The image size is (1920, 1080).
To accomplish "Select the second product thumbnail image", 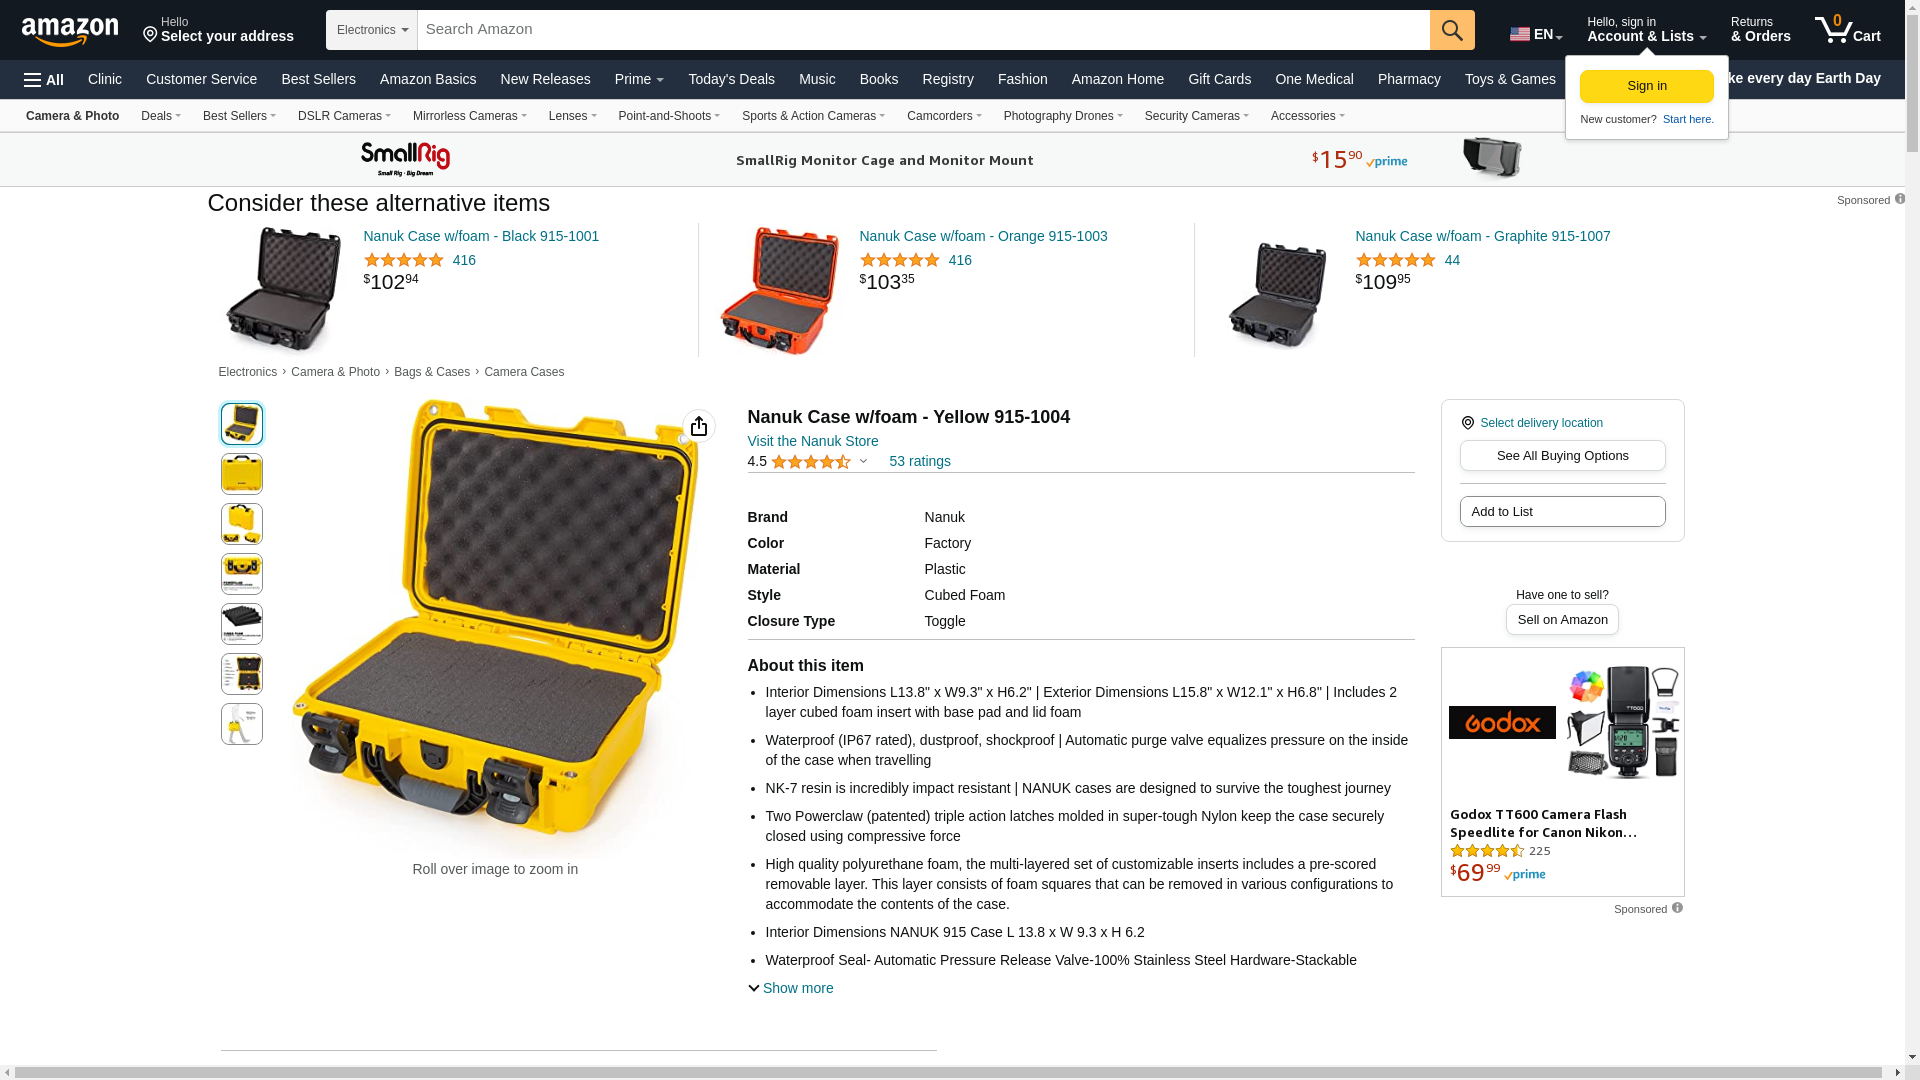I will (x=241, y=474).
